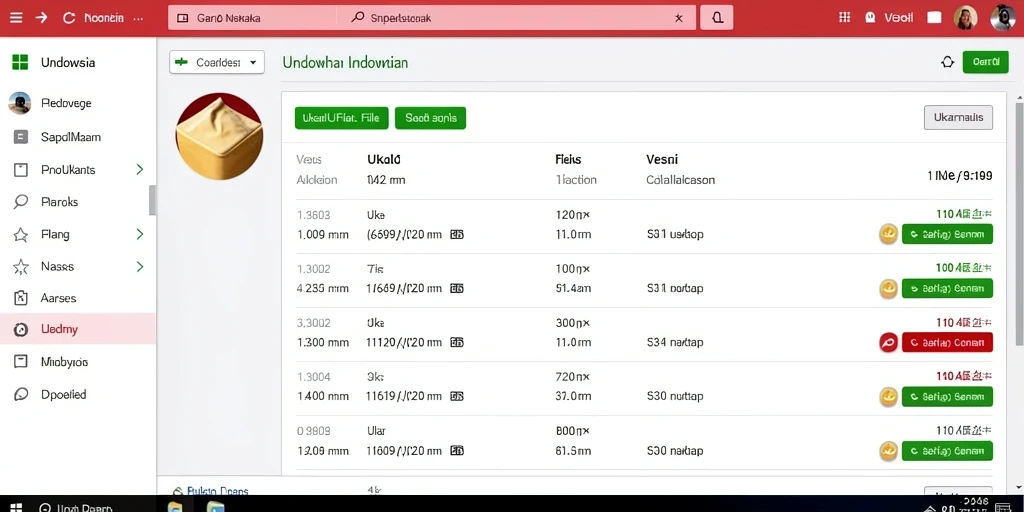
Task: Click the icon after 11619/020 mm
Action: click(457, 396)
